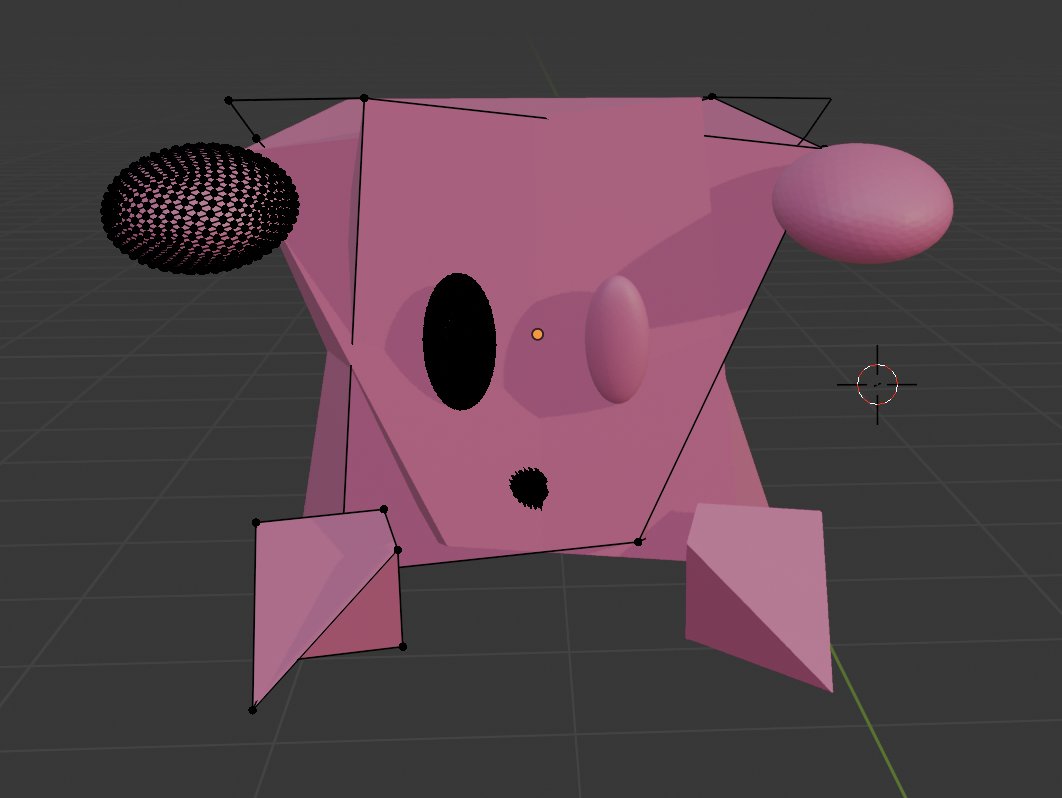
Task: Click the vertex at the left leg's bottom tip
Action: point(253,710)
